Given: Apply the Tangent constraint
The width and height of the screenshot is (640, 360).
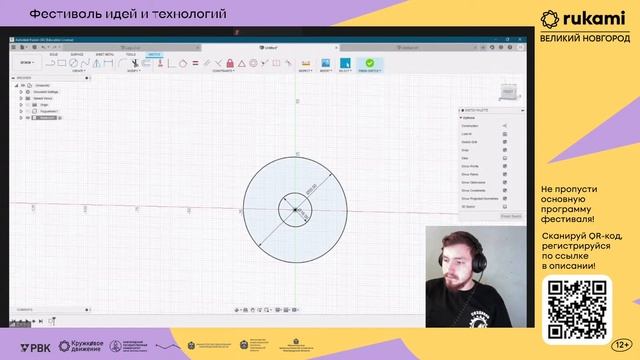Looking at the screenshot, I should tap(183, 63).
